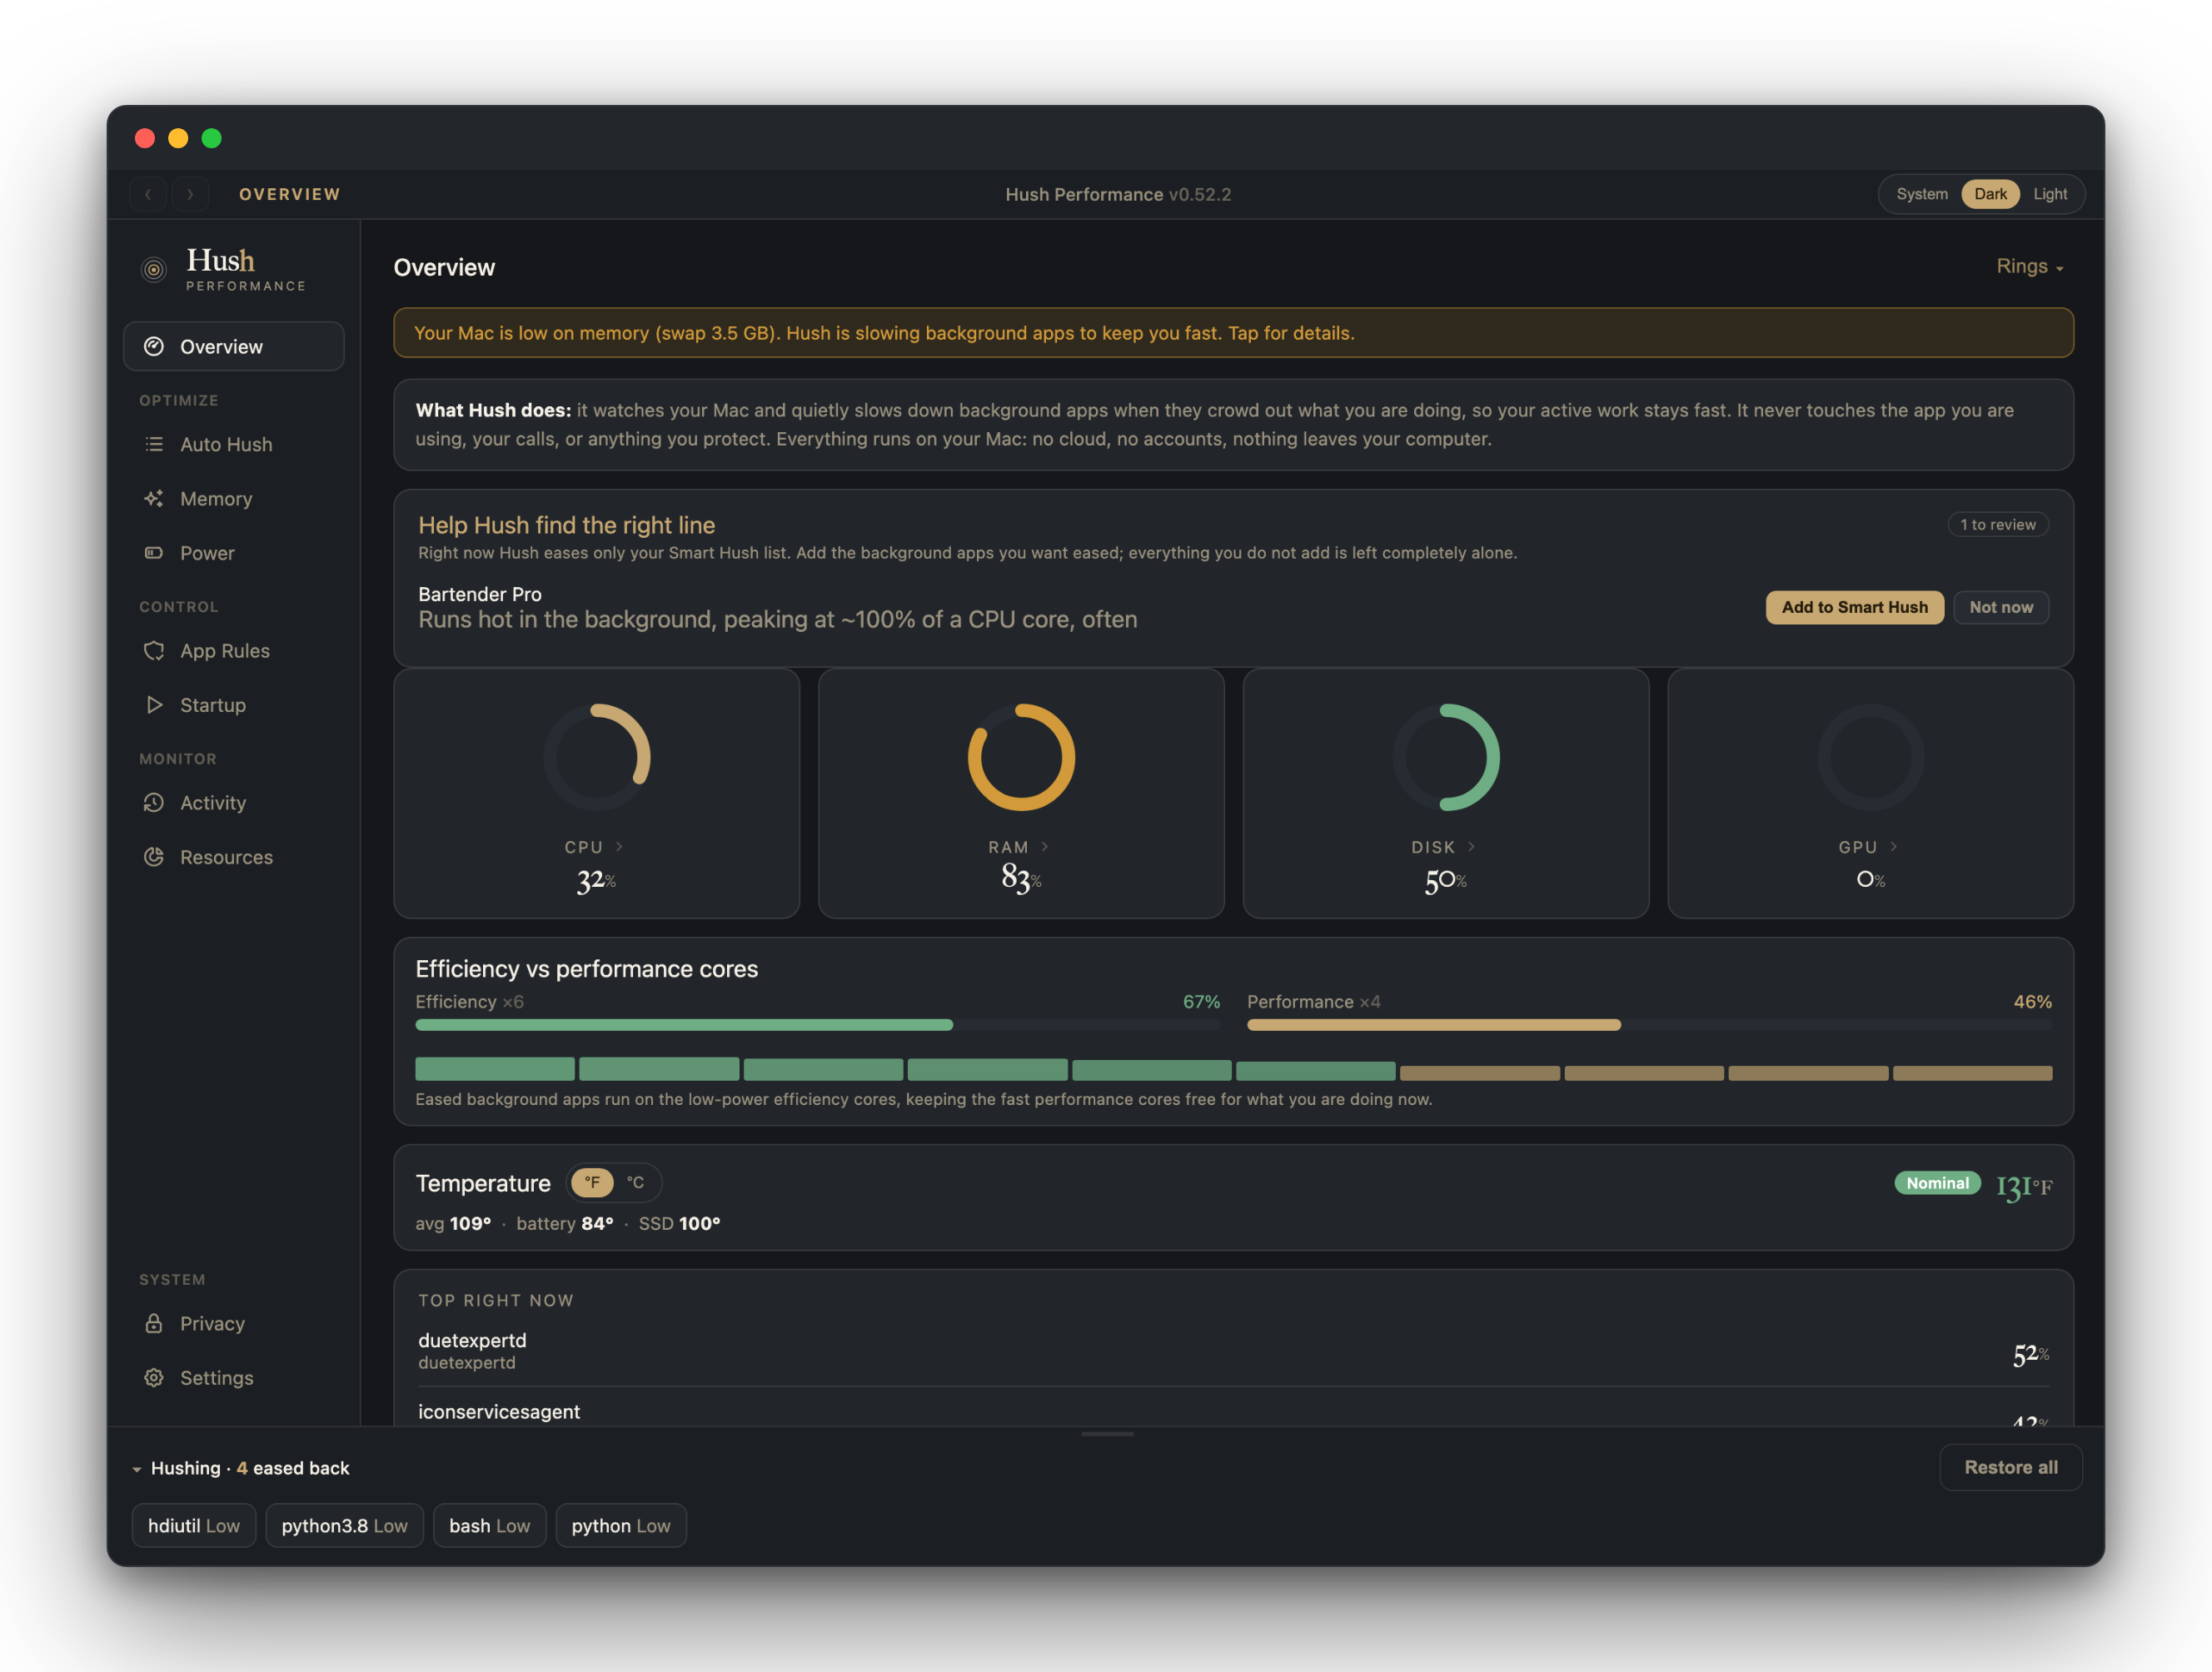Click the Auto Hush list icon

coord(154,444)
